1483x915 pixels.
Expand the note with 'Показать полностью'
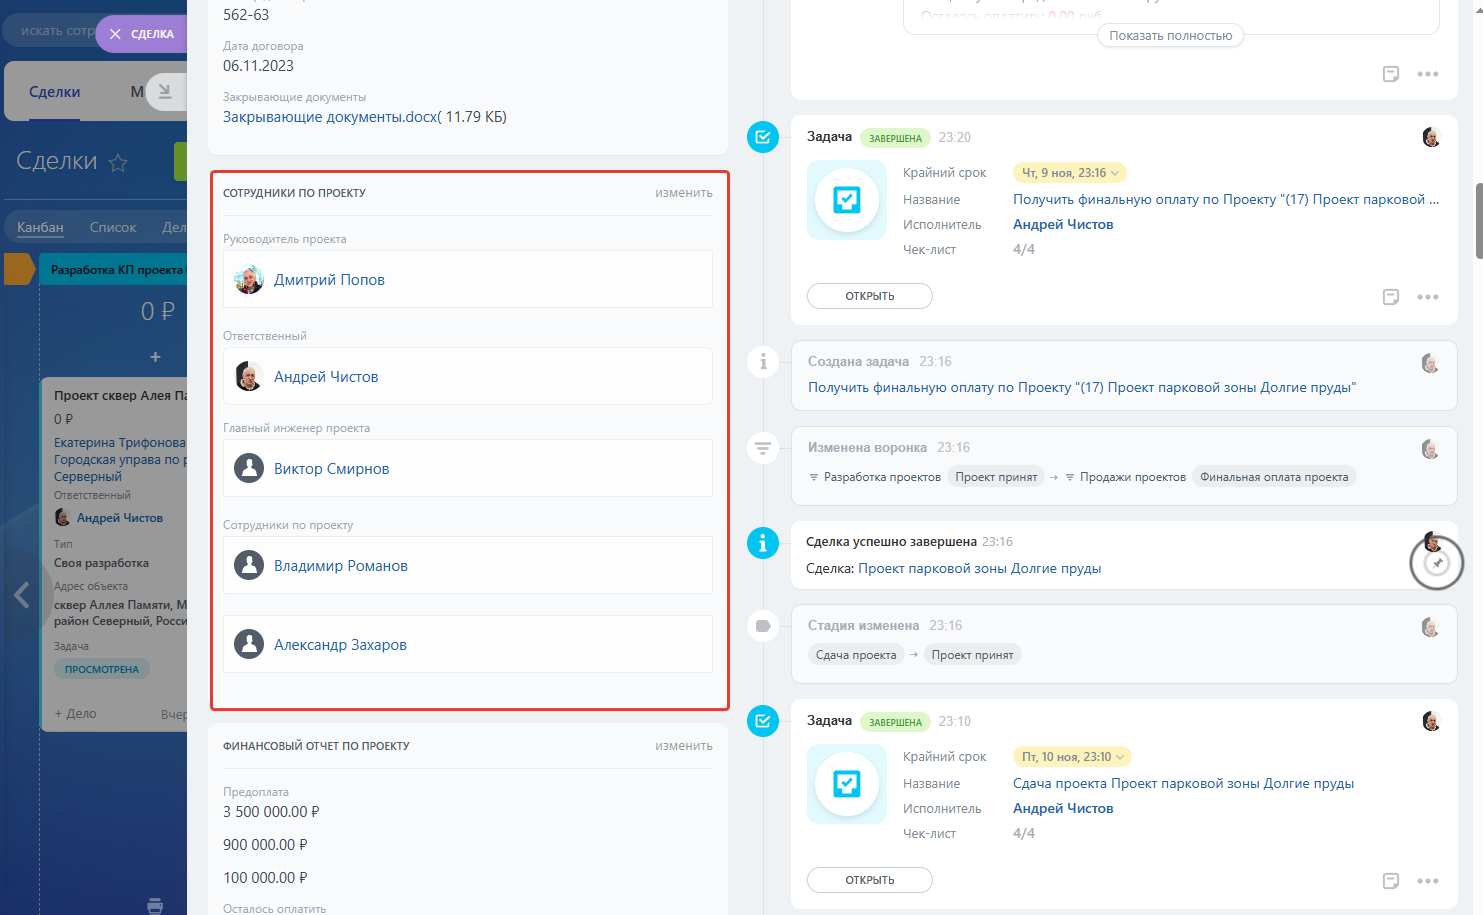point(1170,36)
